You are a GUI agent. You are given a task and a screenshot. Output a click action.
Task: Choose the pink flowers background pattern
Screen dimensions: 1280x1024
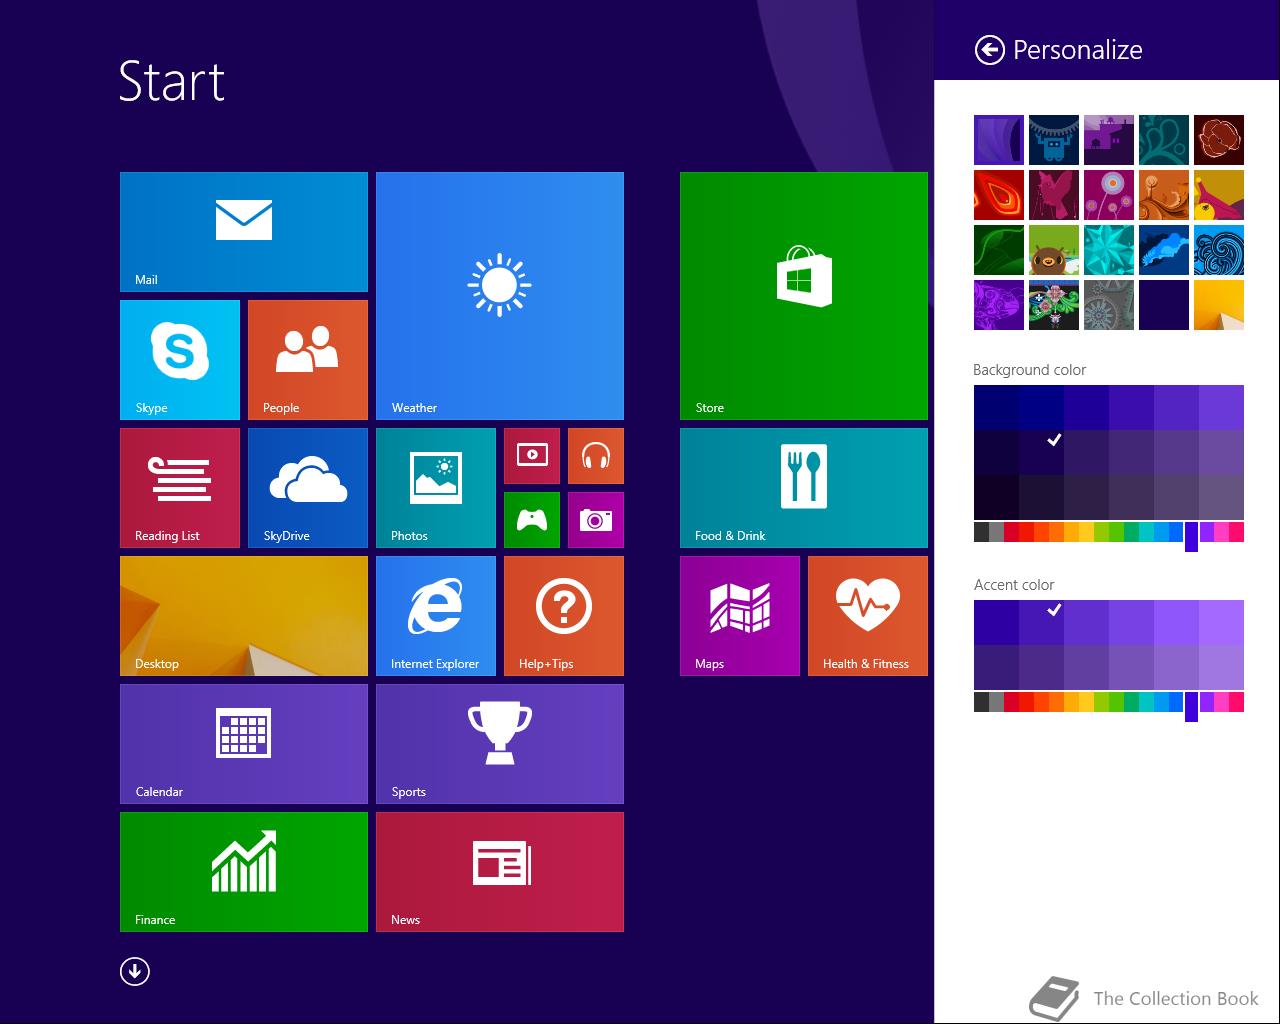tap(1109, 195)
